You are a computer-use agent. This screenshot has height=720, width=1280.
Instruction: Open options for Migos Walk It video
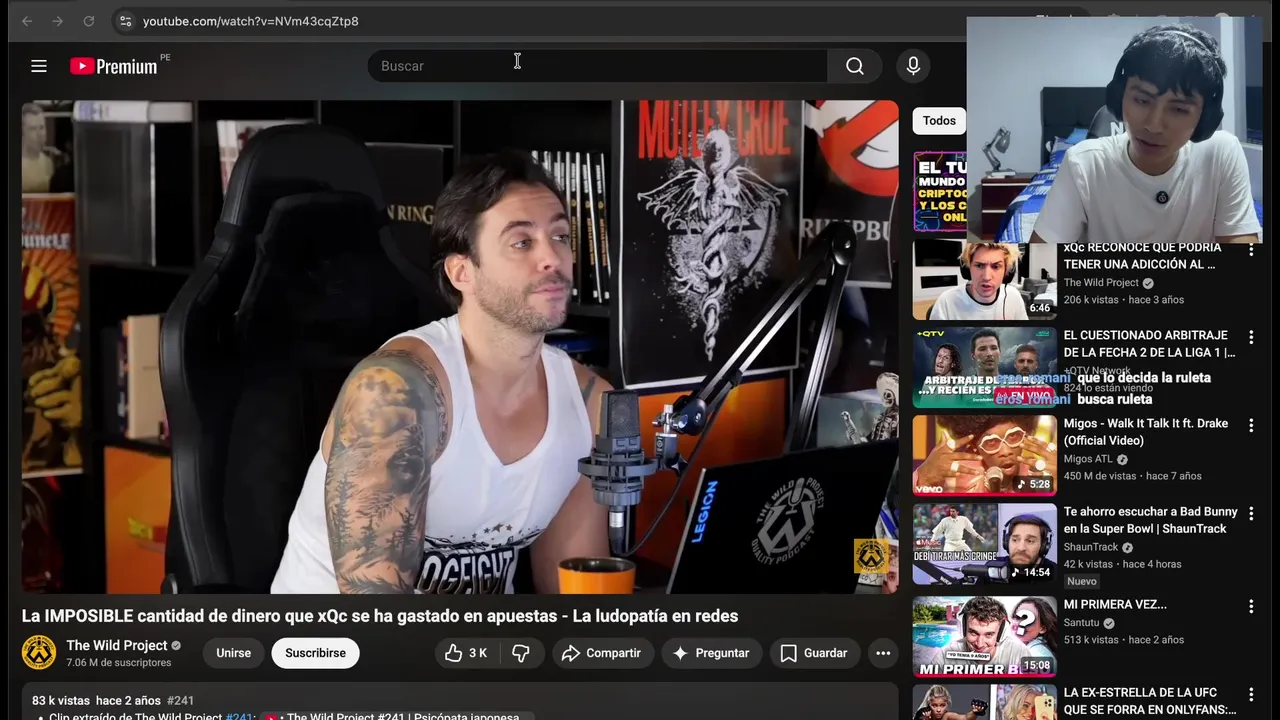point(1250,426)
